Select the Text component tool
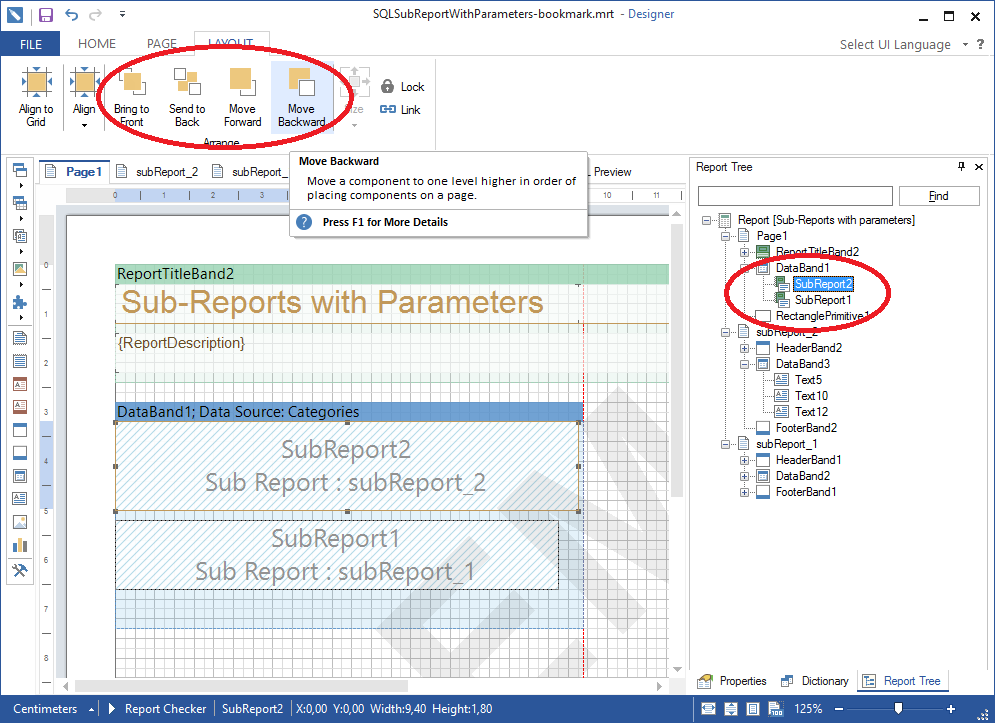Image resolution: width=995 pixels, height=723 pixels. (20, 498)
